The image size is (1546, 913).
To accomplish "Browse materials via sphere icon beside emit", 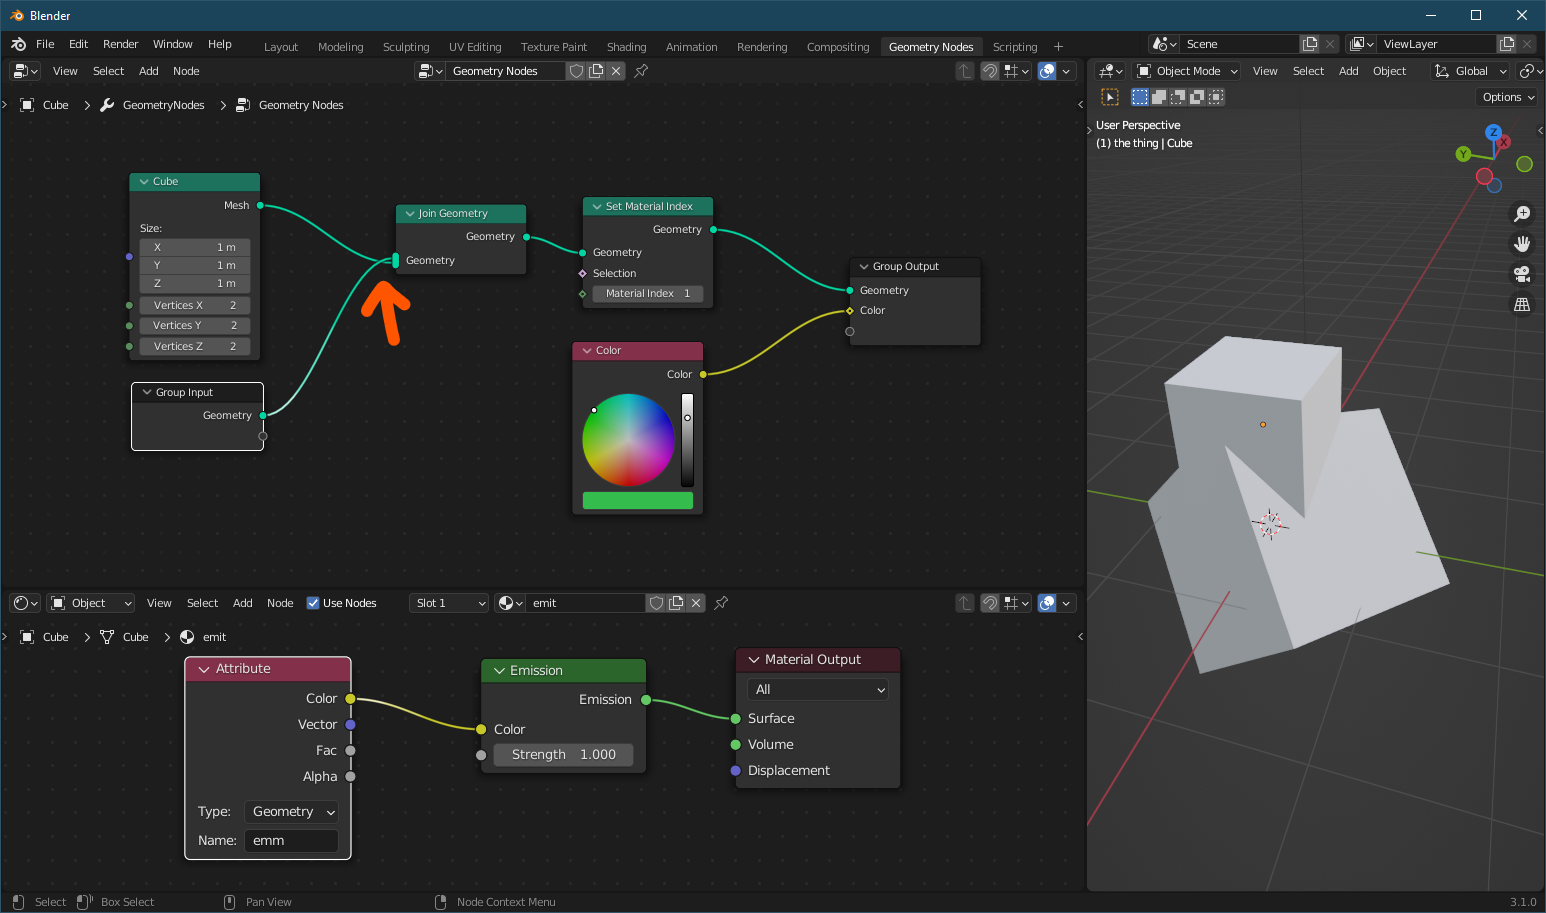I will pyautogui.click(x=511, y=603).
